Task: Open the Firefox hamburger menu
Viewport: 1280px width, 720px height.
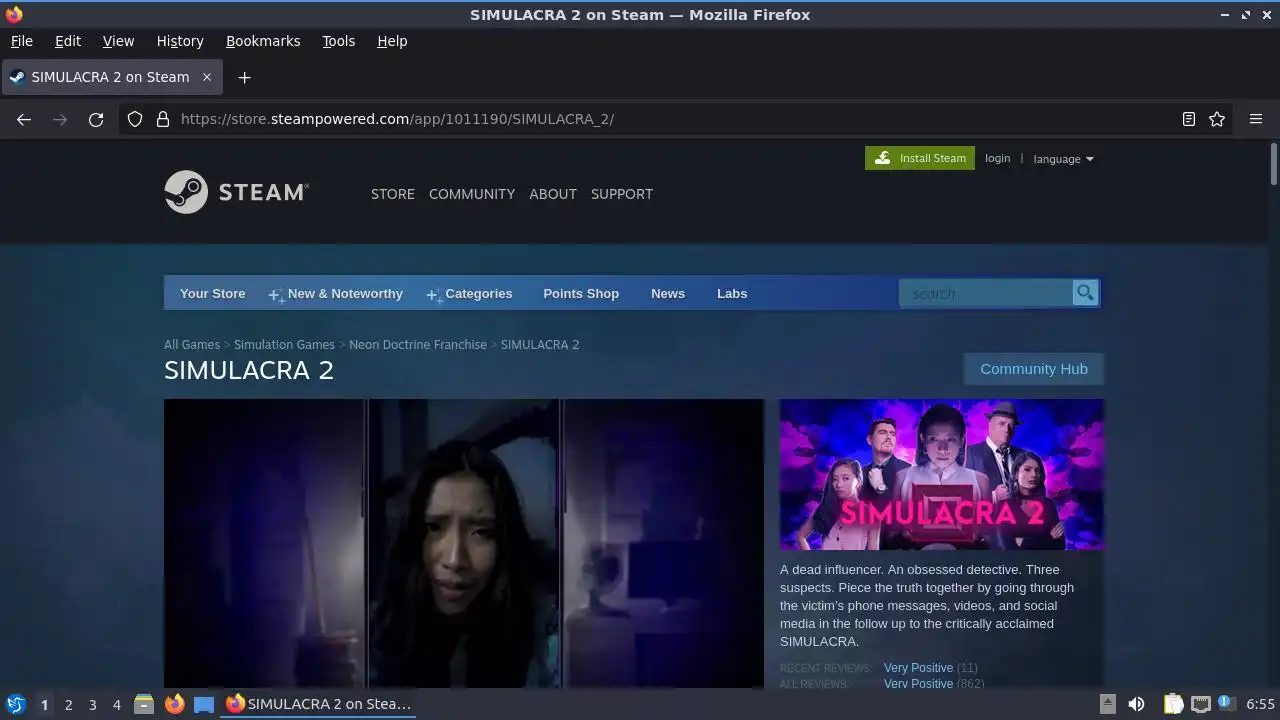Action: click(x=1256, y=119)
